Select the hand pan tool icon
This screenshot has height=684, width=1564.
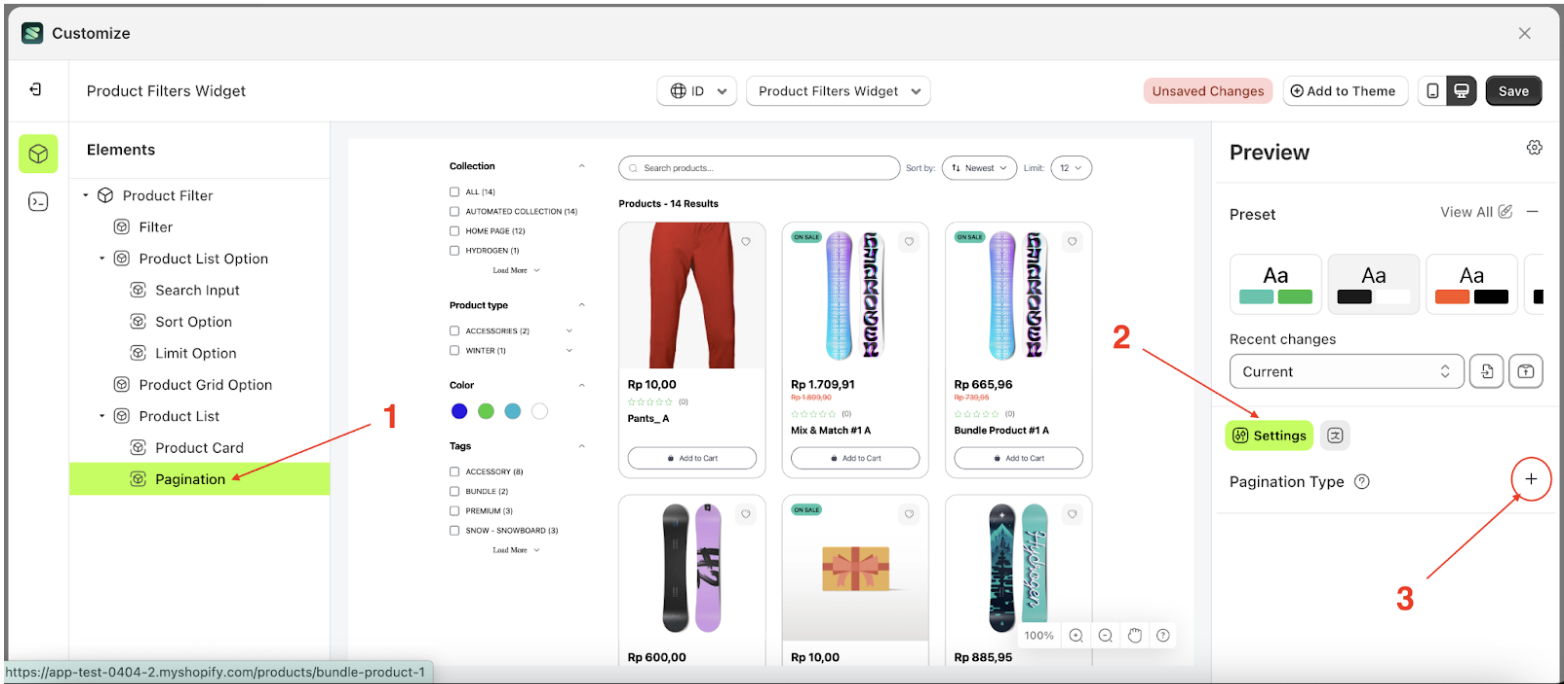[x=1134, y=635]
